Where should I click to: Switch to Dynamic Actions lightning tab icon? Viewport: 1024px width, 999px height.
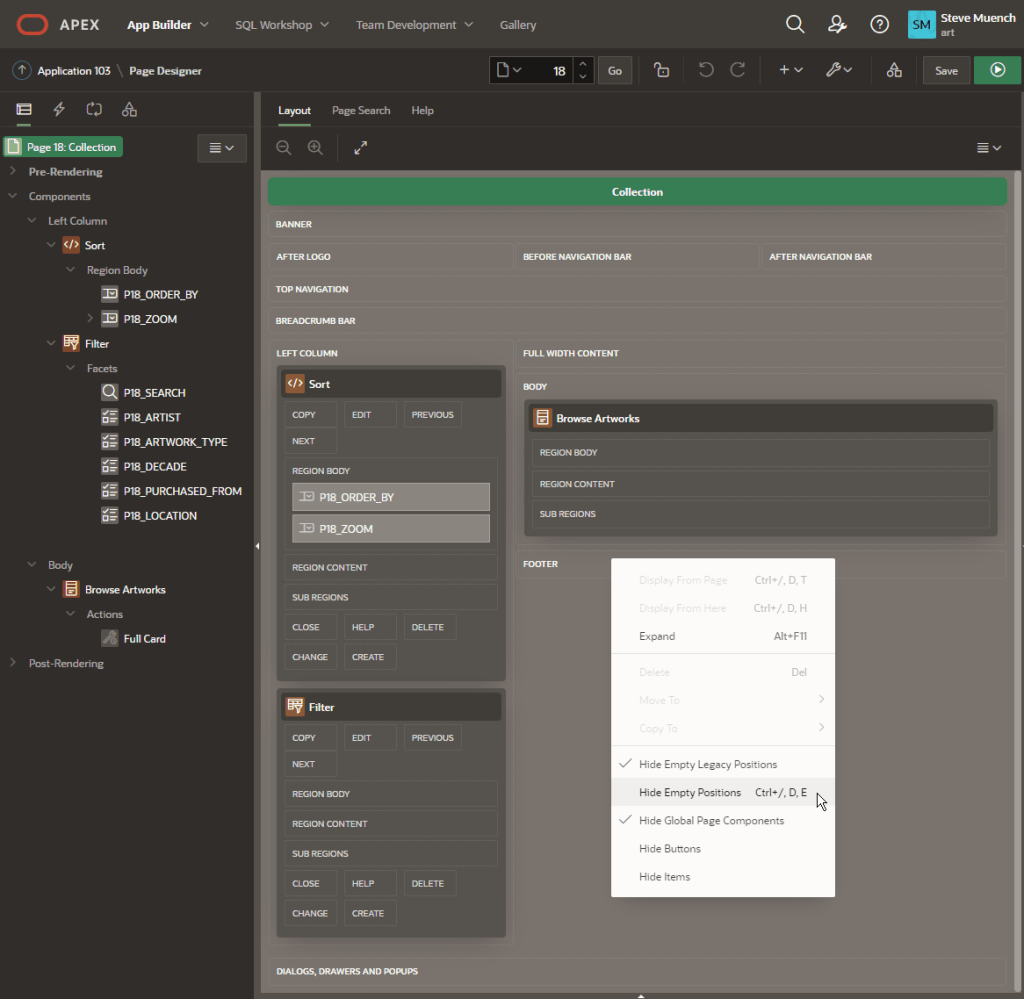tap(59, 109)
